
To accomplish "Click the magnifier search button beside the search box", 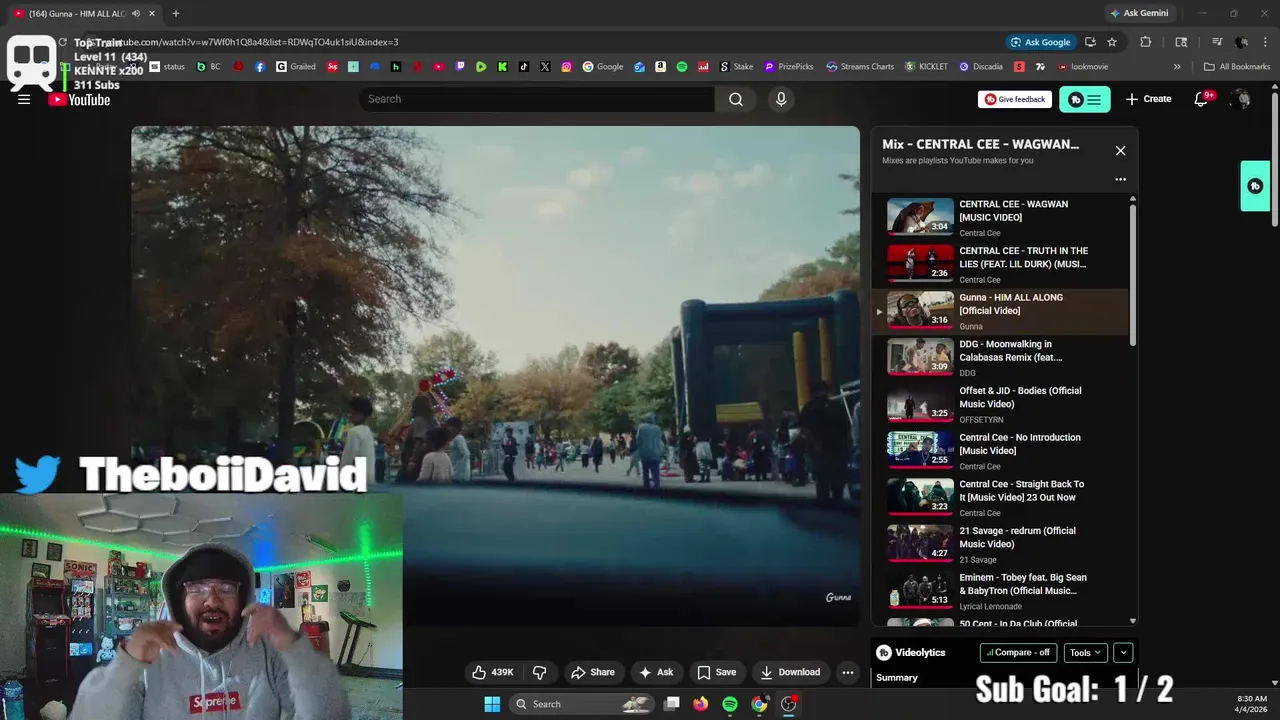I will coord(736,99).
